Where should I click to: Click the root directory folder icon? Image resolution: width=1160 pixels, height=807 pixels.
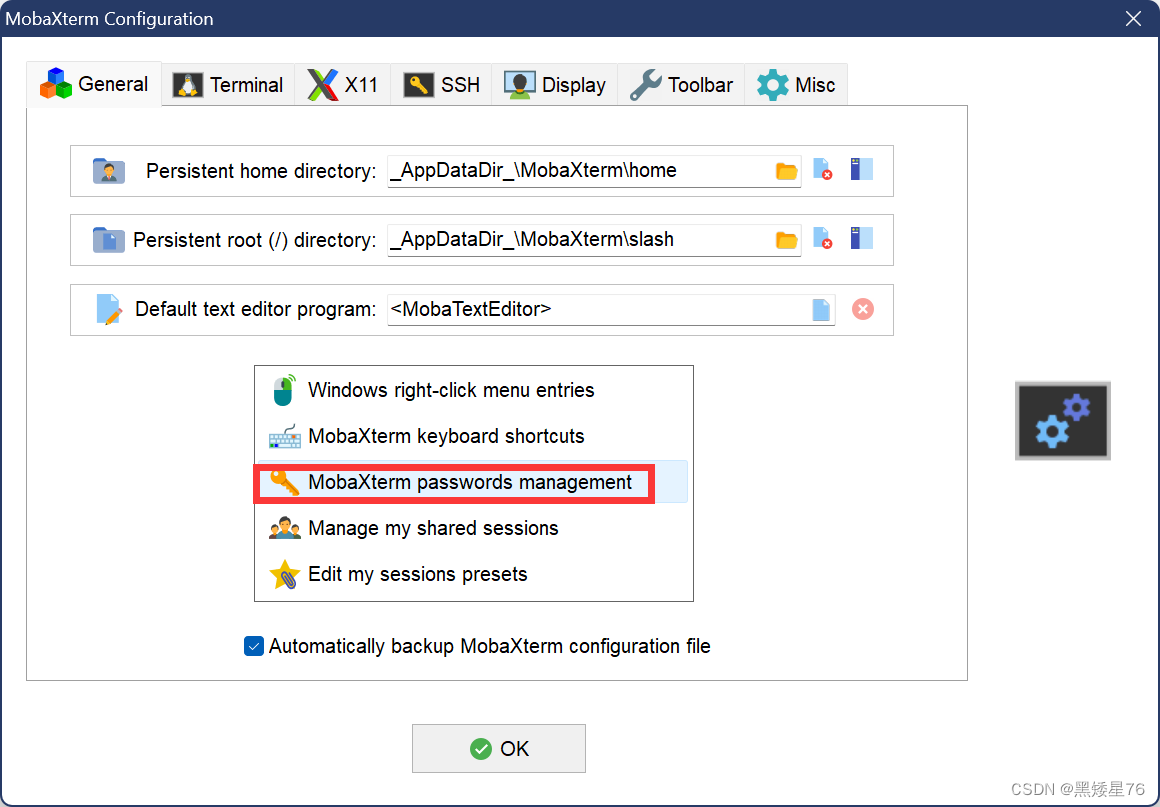coord(109,240)
